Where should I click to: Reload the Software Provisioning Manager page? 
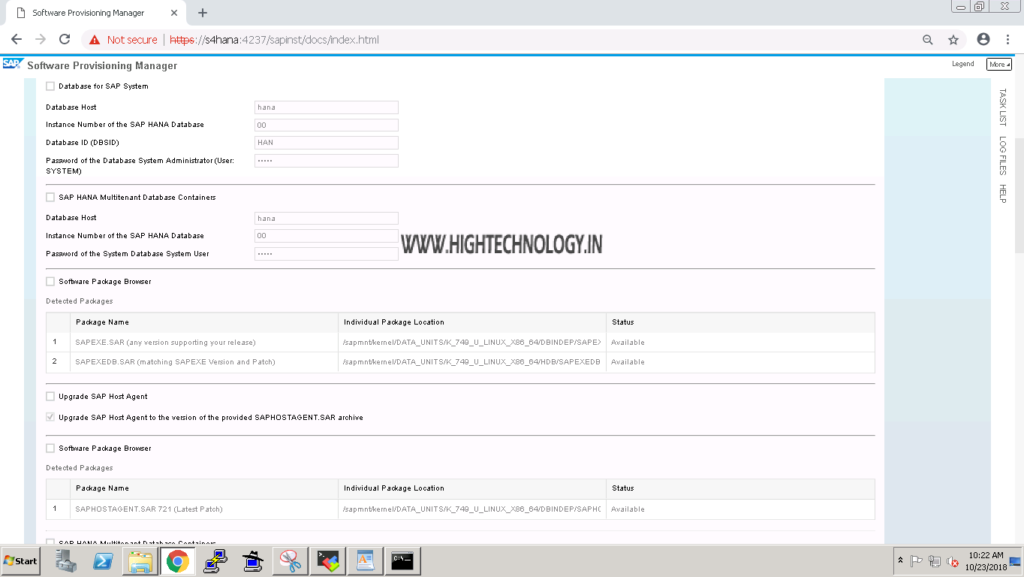(65, 39)
